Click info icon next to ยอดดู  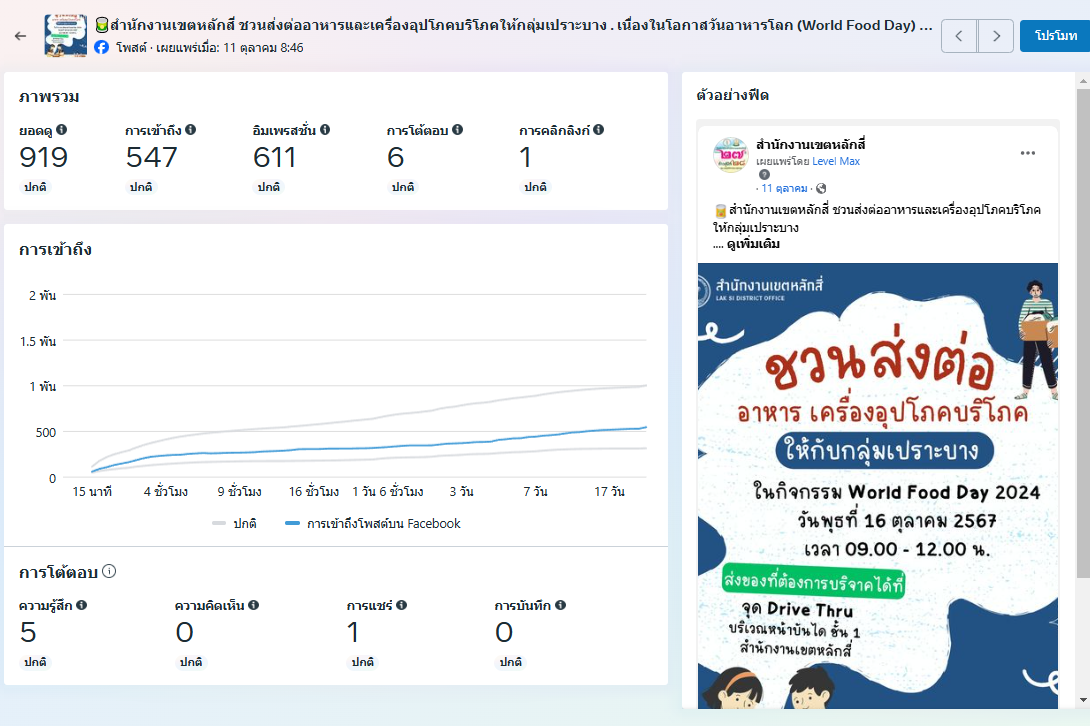(x=62, y=130)
